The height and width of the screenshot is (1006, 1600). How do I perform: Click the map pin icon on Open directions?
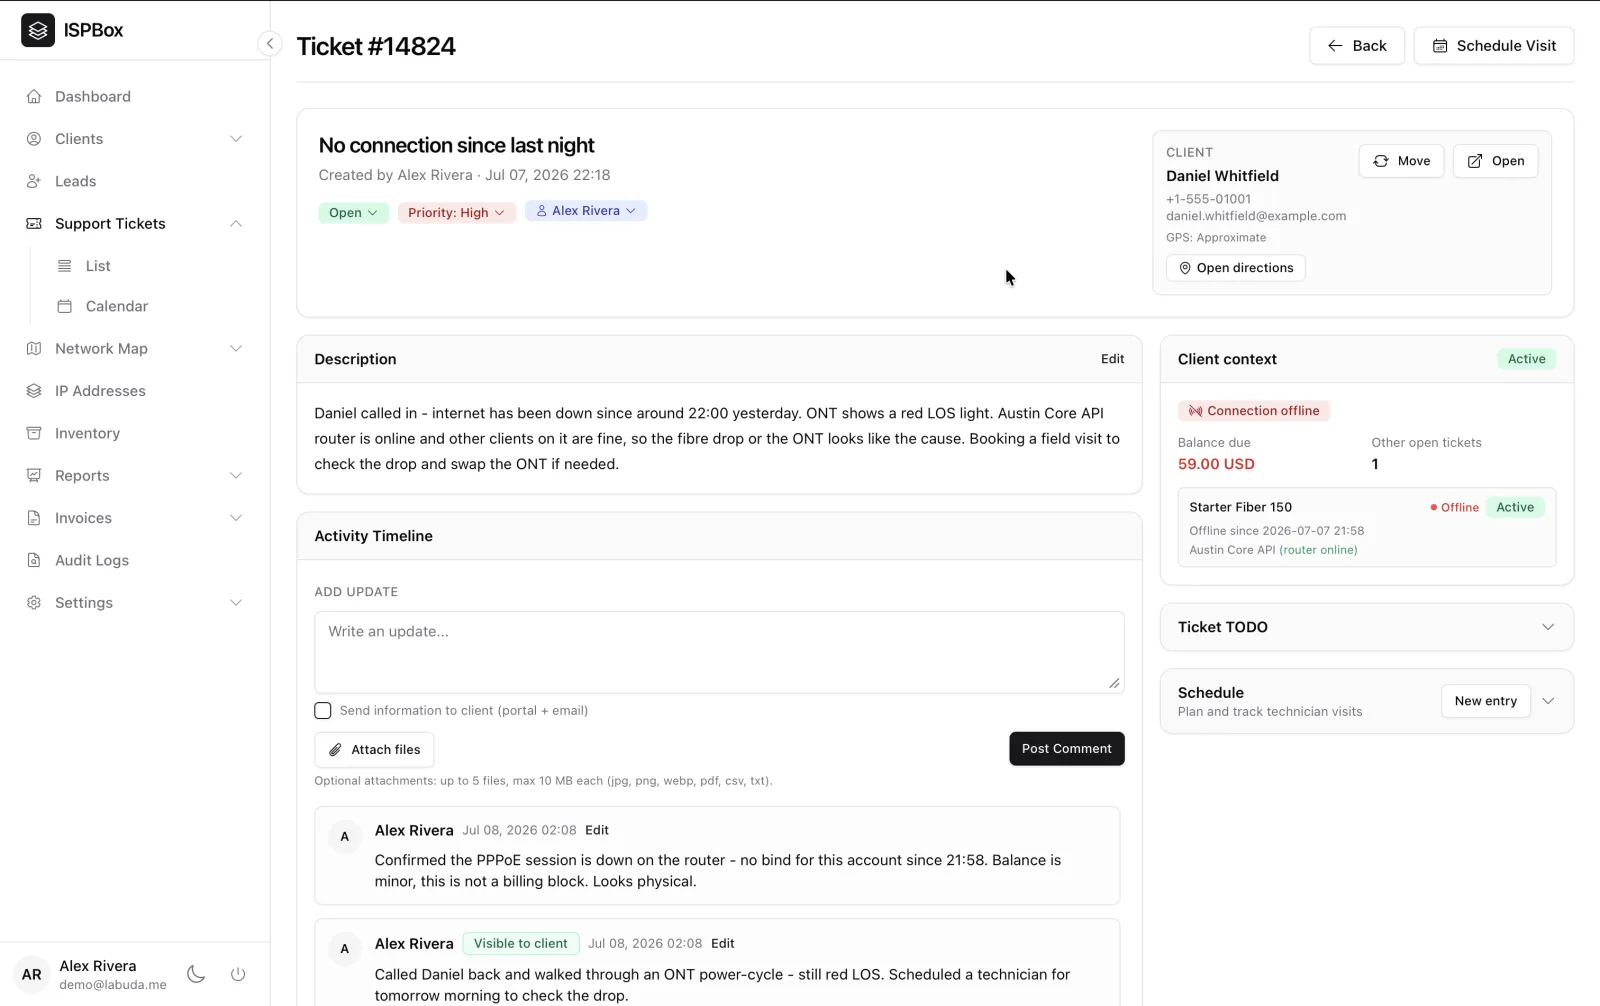click(1185, 268)
